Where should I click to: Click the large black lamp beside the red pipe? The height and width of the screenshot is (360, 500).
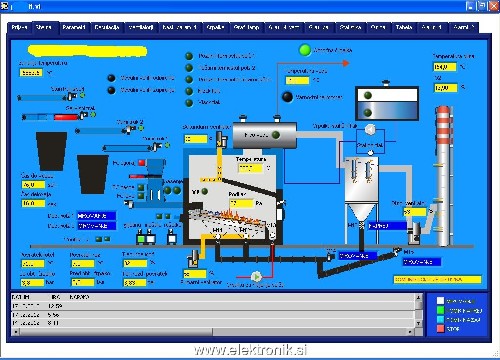pos(287,97)
